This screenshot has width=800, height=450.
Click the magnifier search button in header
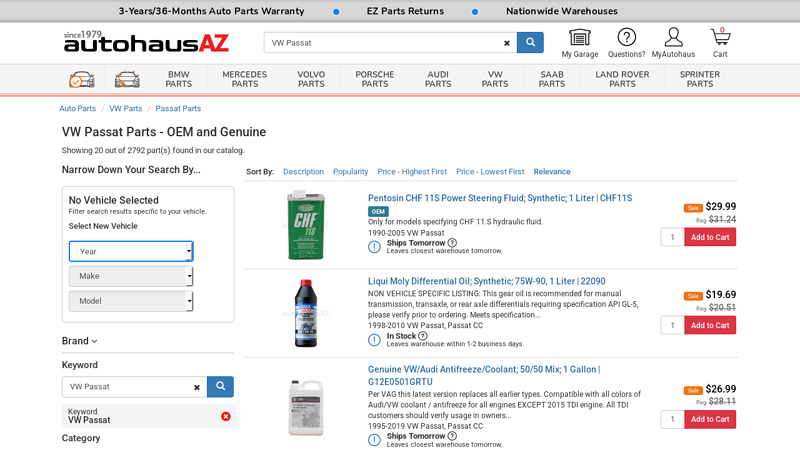(530, 43)
